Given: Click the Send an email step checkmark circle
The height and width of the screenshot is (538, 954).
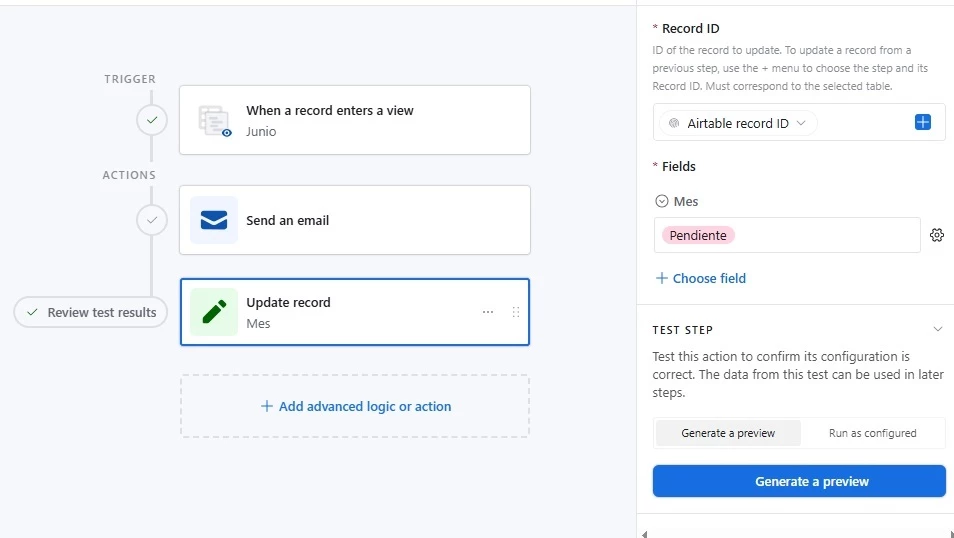Looking at the screenshot, I should (151, 220).
